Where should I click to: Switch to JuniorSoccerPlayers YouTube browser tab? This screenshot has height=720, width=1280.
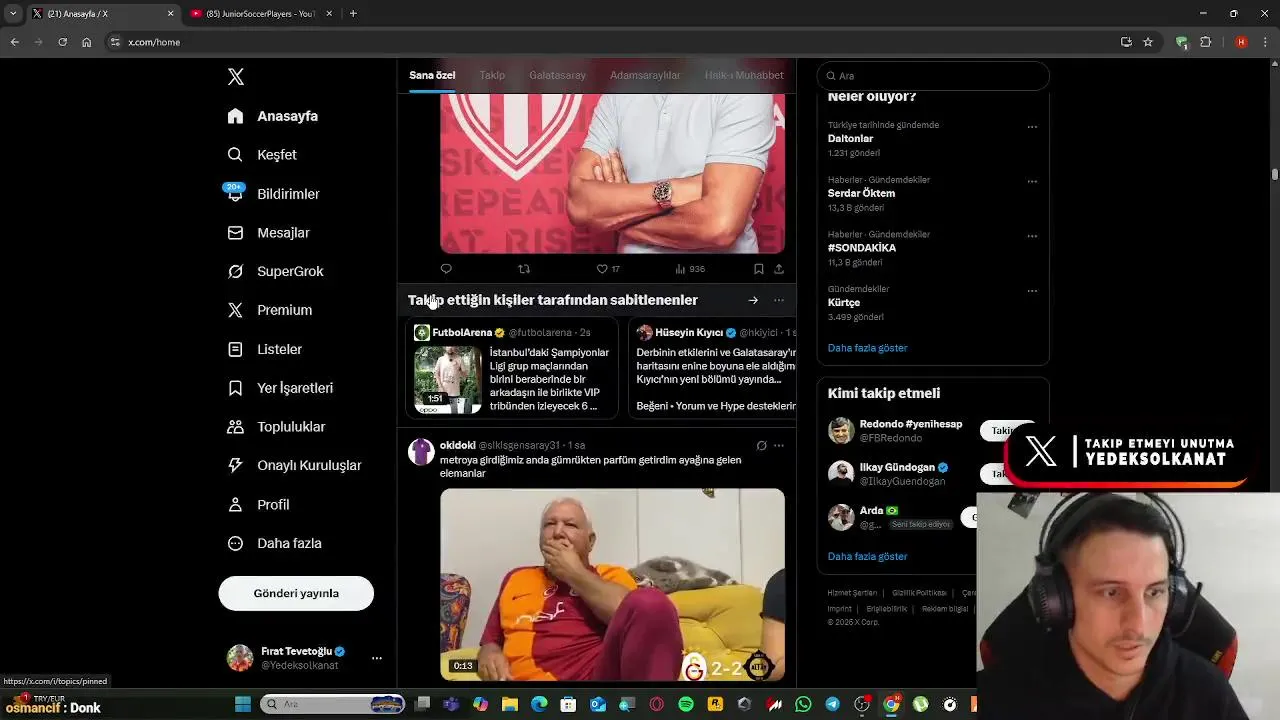coord(262,14)
